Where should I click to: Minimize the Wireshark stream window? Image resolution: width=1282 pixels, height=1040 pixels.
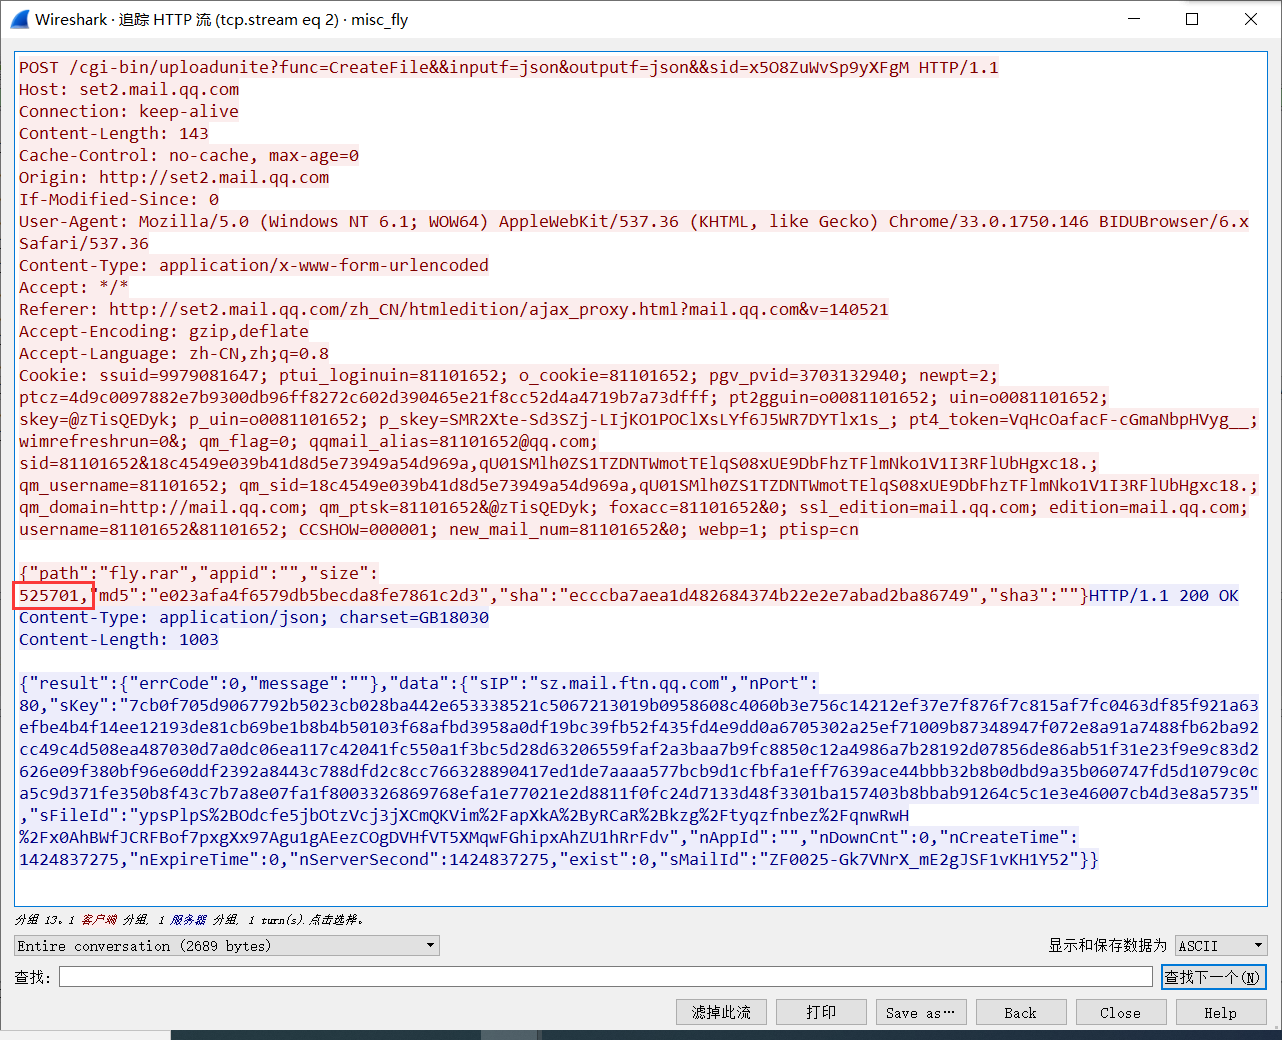pyautogui.click(x=1134, y=19)
